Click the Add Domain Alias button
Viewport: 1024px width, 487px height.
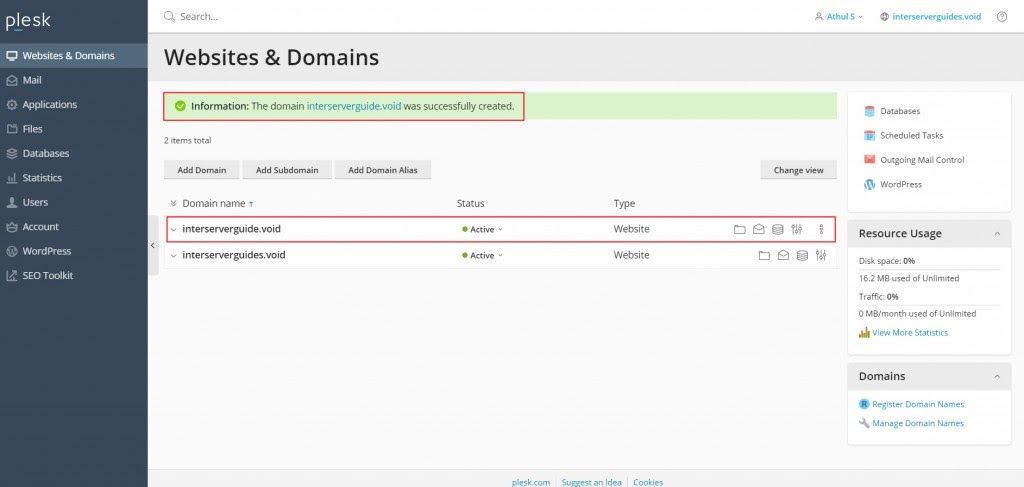(383, 170)
